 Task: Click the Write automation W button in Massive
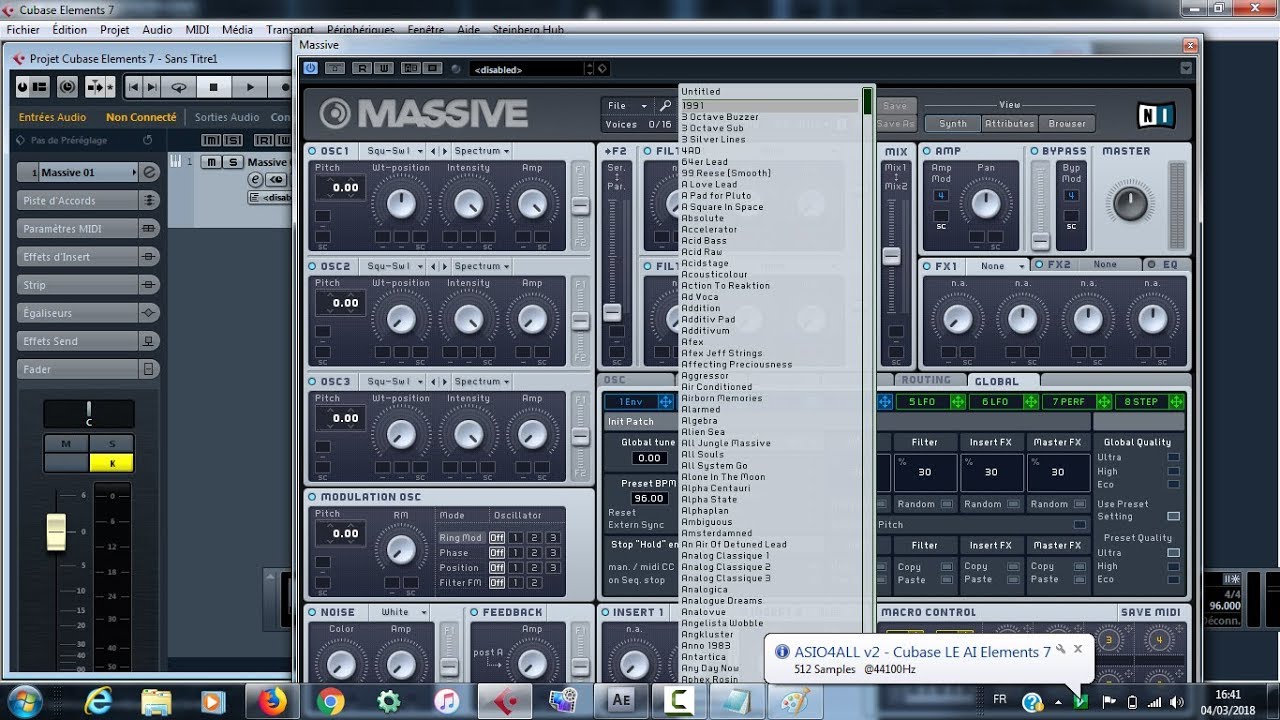(383, 68)
